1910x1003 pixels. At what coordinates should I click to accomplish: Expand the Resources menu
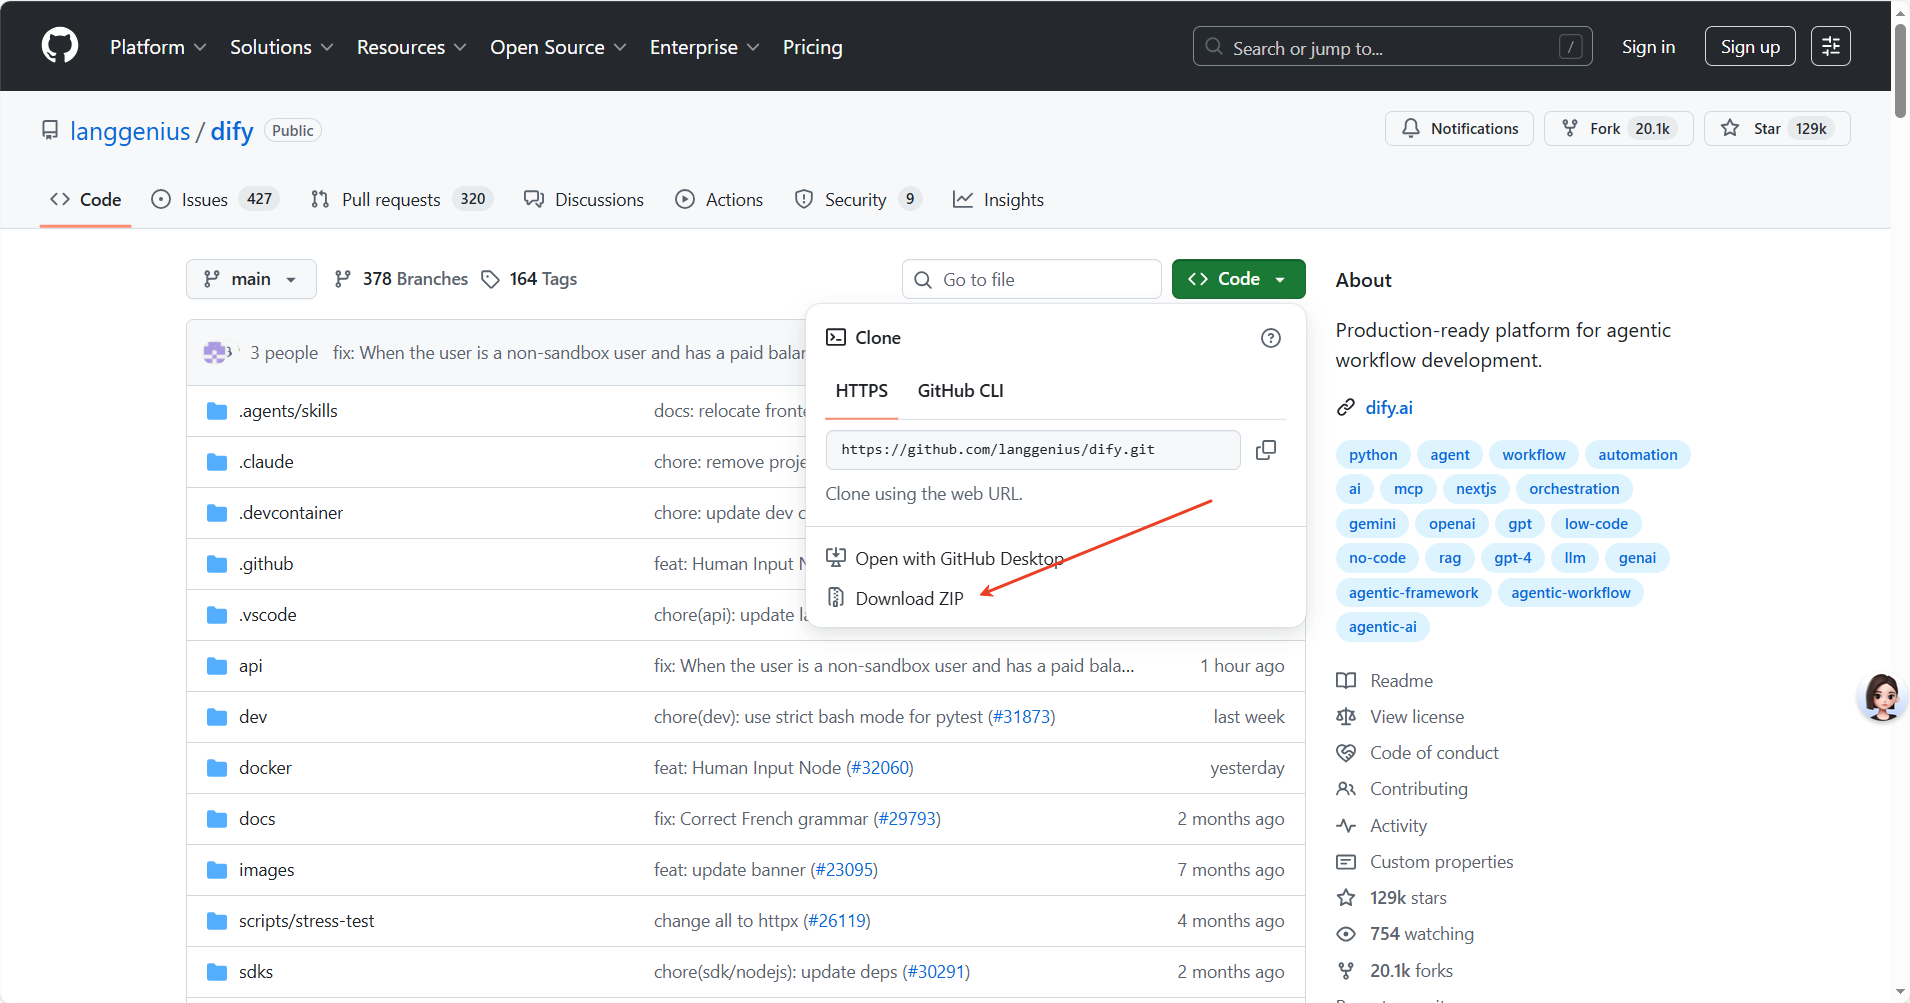tap(411, 47)
